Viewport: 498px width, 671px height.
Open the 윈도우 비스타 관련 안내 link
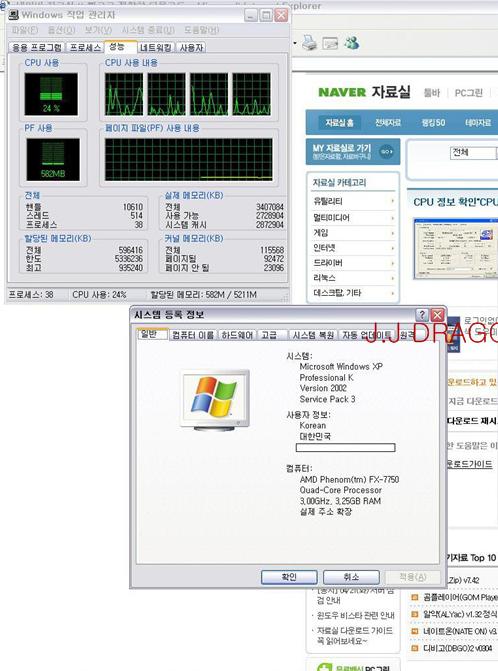(356, 615)
